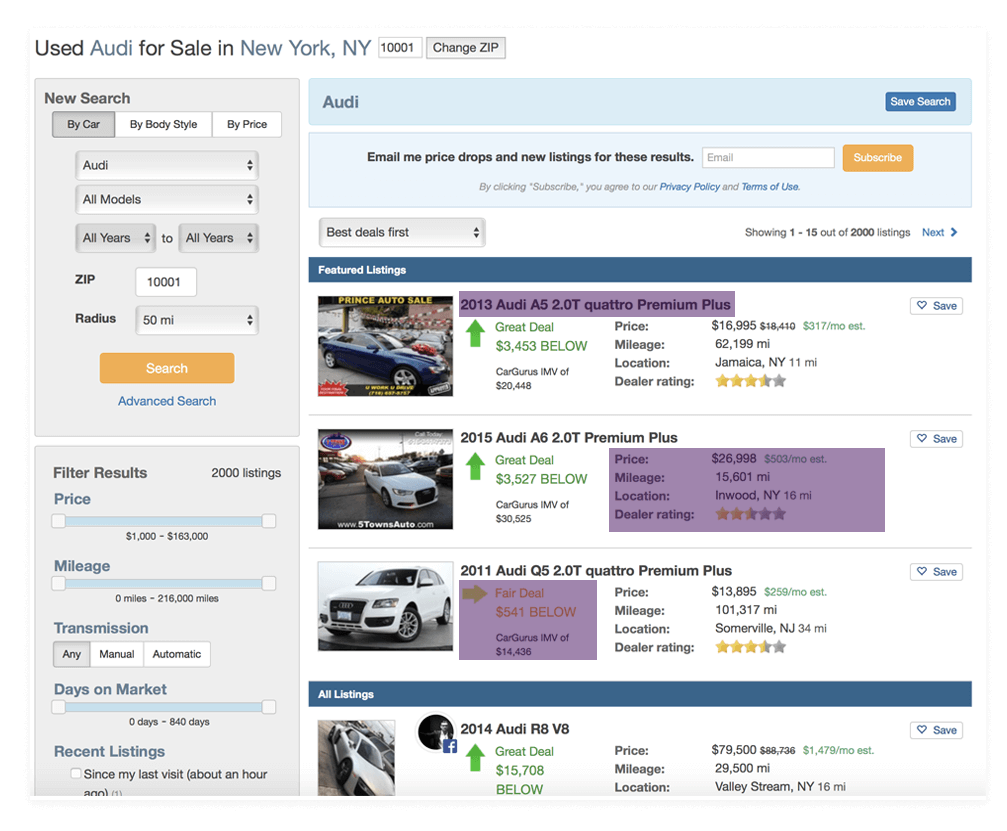Open 2011 Audi Q5 car photo

click(385, 606)
